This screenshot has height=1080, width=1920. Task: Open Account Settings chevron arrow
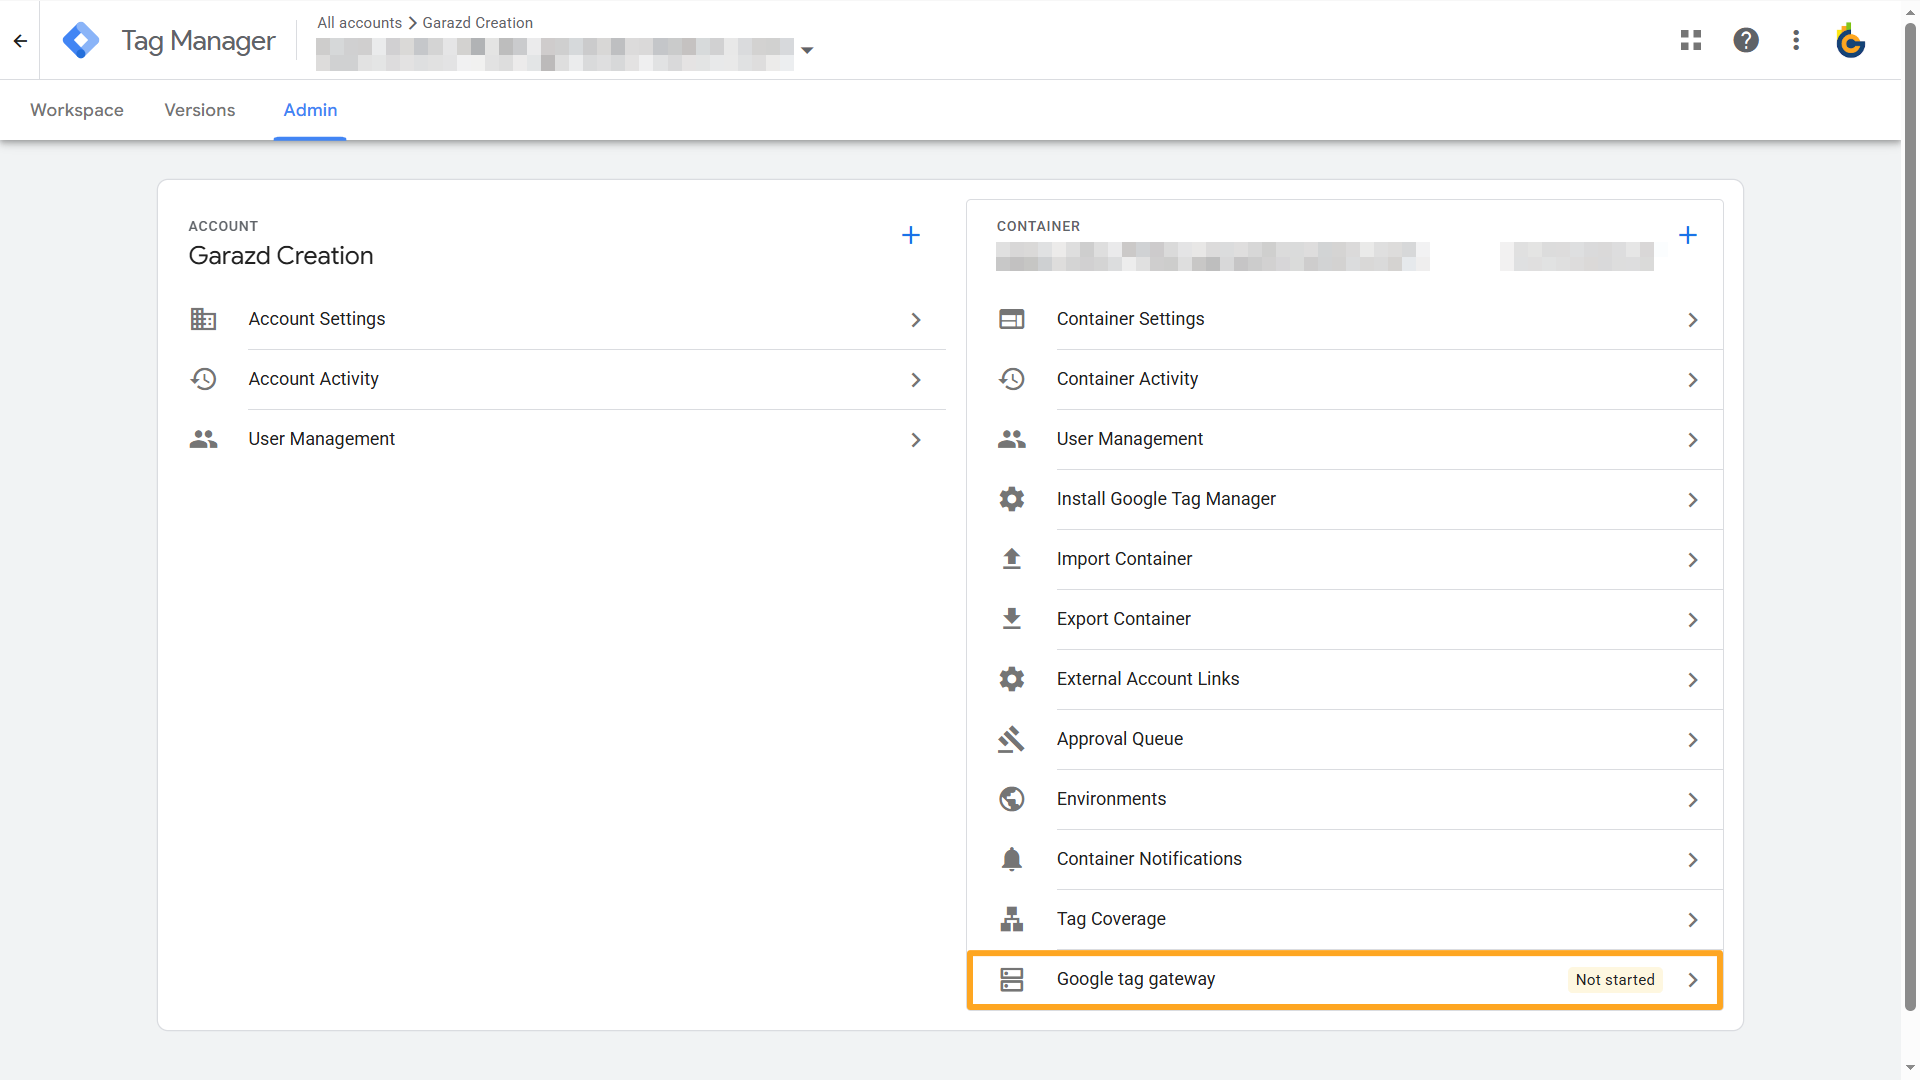915,320
